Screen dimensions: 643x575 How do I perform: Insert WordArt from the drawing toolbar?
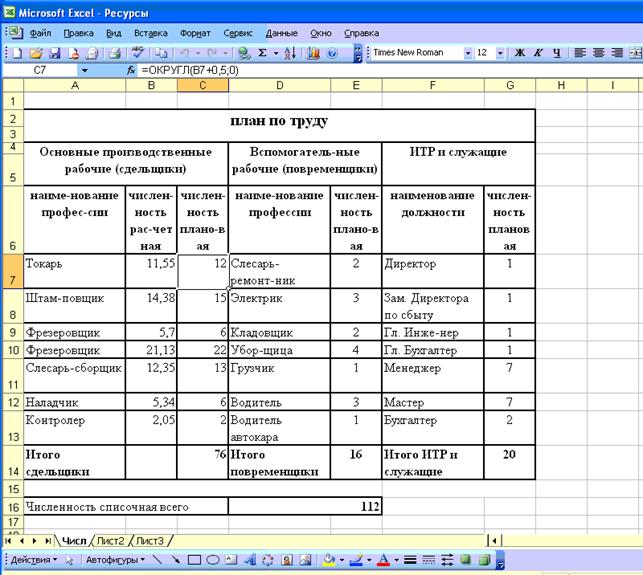pyautogui.click(x=250, y=559)
